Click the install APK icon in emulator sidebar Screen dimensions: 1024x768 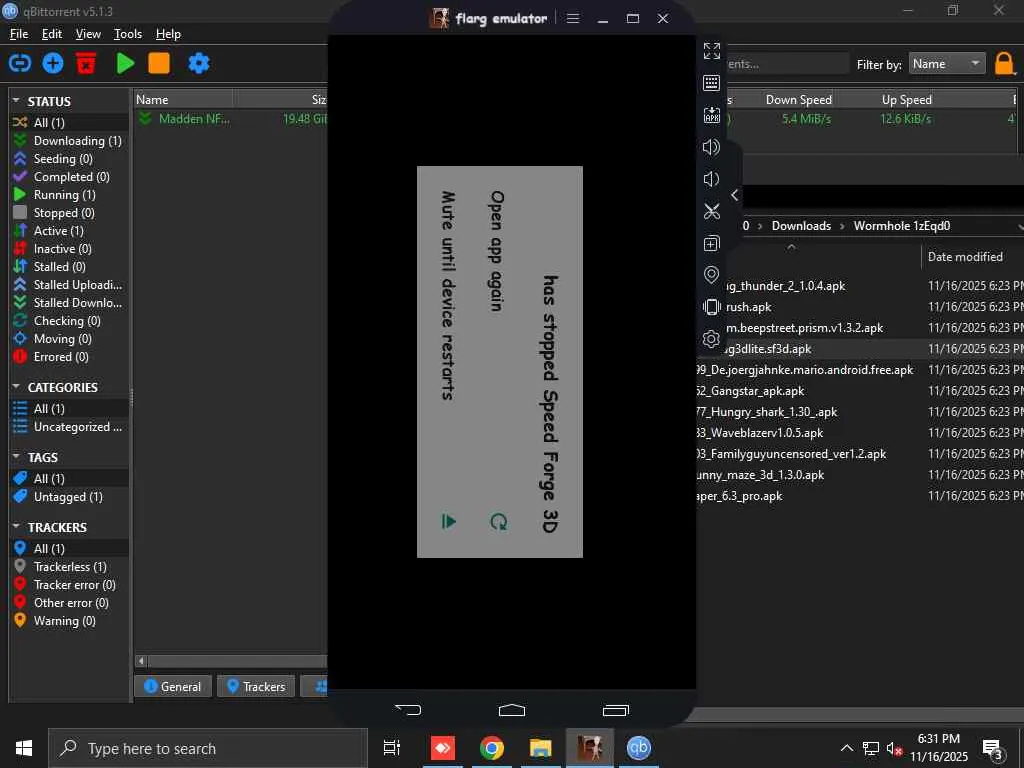[x=711, y=115]
